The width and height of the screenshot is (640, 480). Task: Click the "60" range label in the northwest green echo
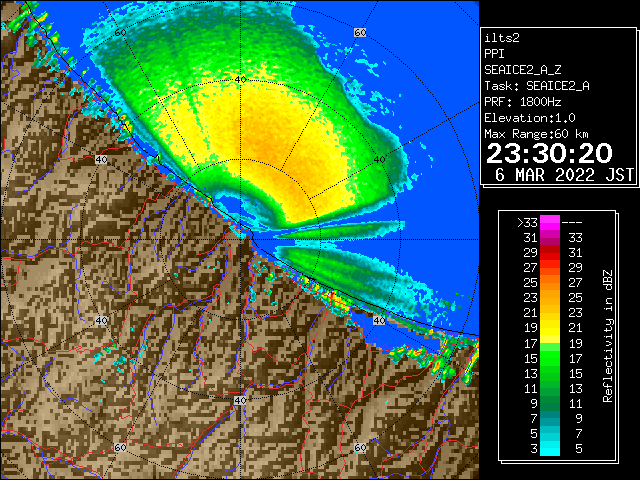pos(120,32)
